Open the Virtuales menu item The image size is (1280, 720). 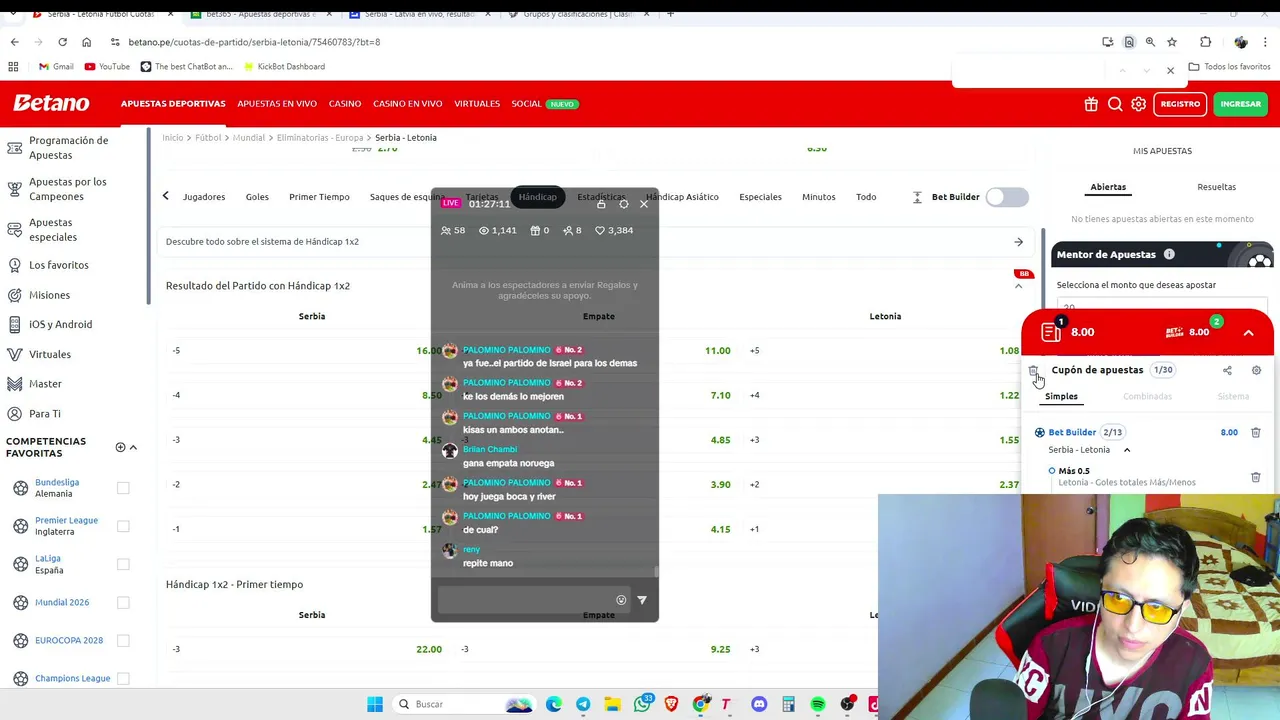click(477, 104)
